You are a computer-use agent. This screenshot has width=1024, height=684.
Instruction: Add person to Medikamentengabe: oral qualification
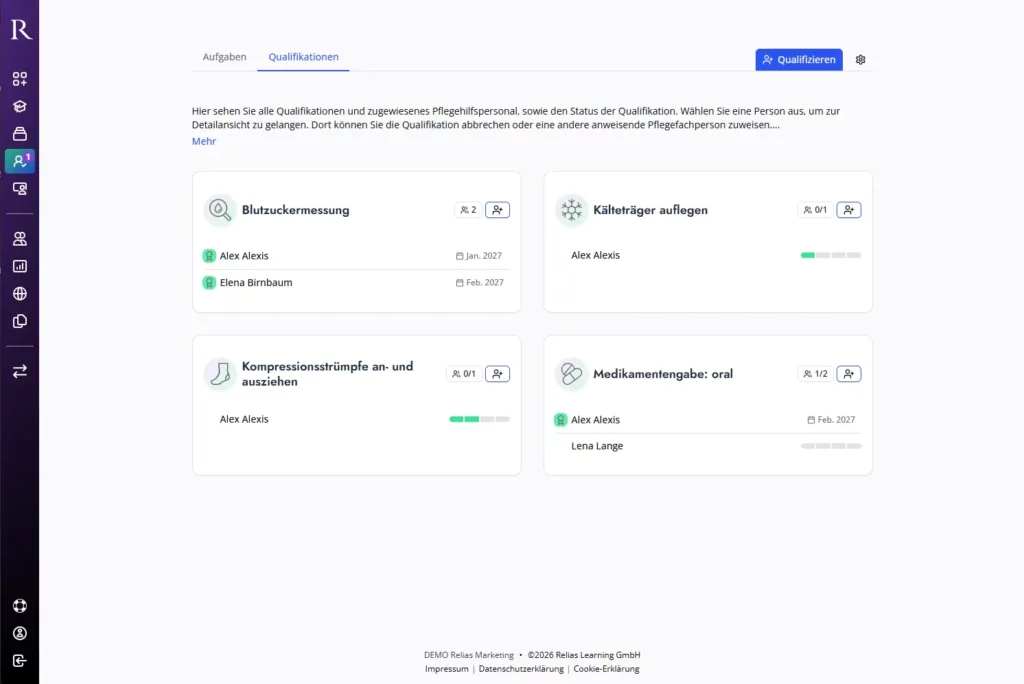click(x=849, y=374)
